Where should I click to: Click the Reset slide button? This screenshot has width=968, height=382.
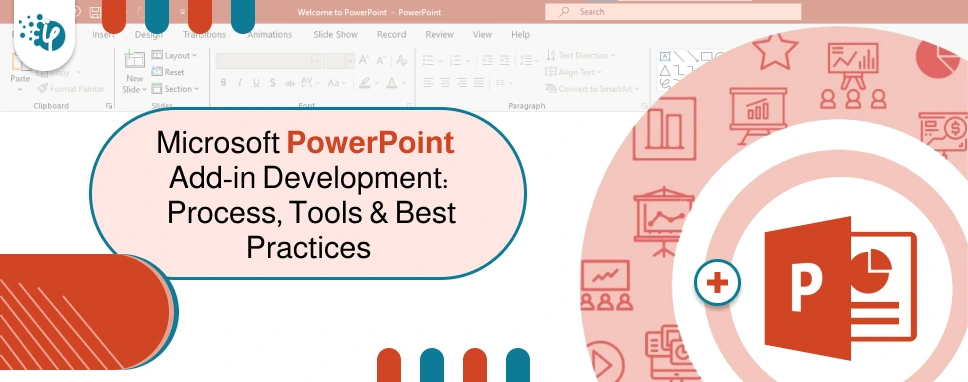pyautogui.click(x=168, y=72)
